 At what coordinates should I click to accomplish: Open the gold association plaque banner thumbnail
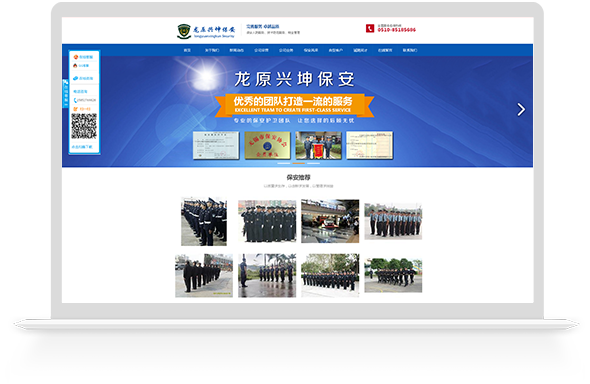(267, 145)
